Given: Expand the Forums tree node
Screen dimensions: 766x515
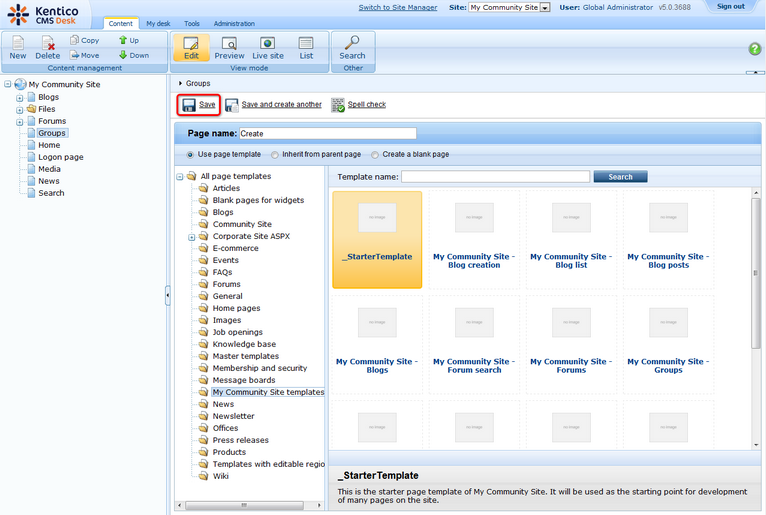Looking at the screenshot, I should tap(20, 122).
